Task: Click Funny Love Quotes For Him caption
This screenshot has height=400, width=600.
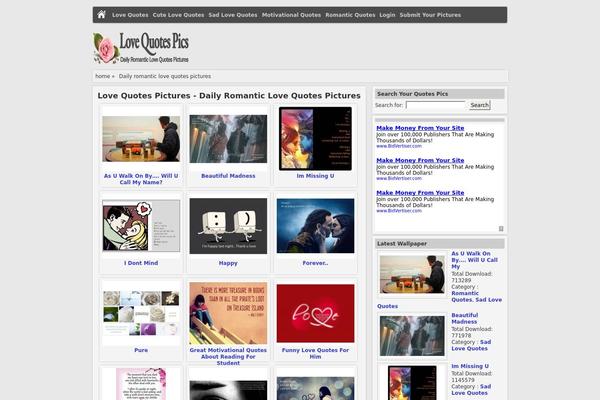Action: 315,353
